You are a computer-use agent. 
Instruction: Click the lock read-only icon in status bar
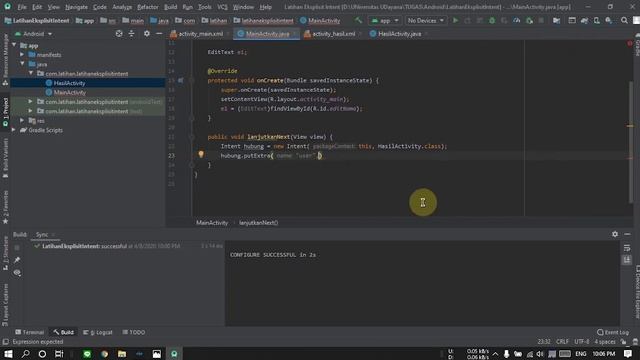[x=623, y=342]
